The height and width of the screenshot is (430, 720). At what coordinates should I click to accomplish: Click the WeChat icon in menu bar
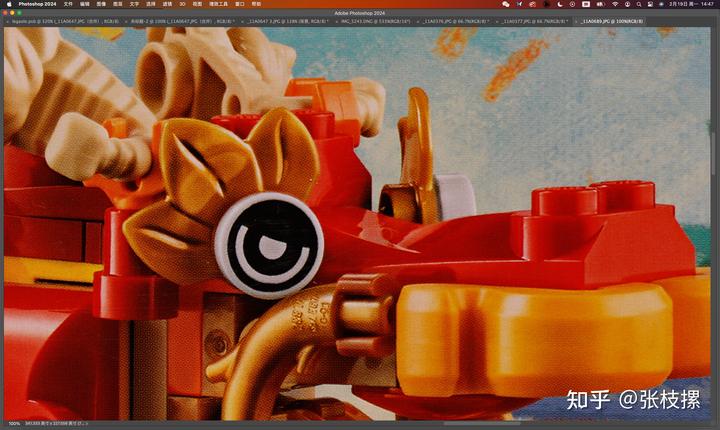506,4
